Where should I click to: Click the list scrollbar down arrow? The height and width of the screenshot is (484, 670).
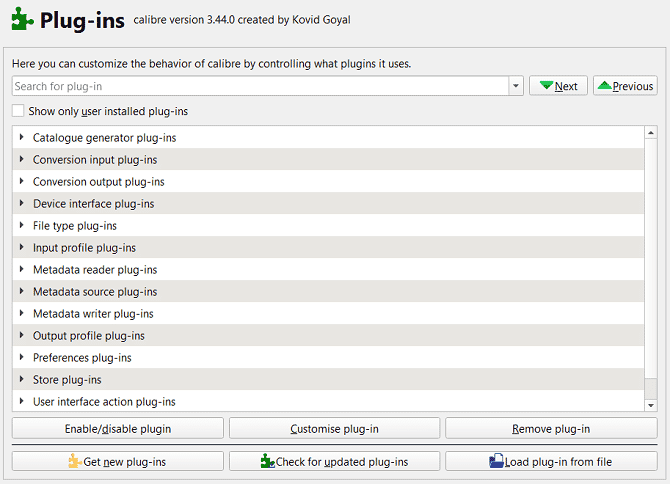(651, 404)
